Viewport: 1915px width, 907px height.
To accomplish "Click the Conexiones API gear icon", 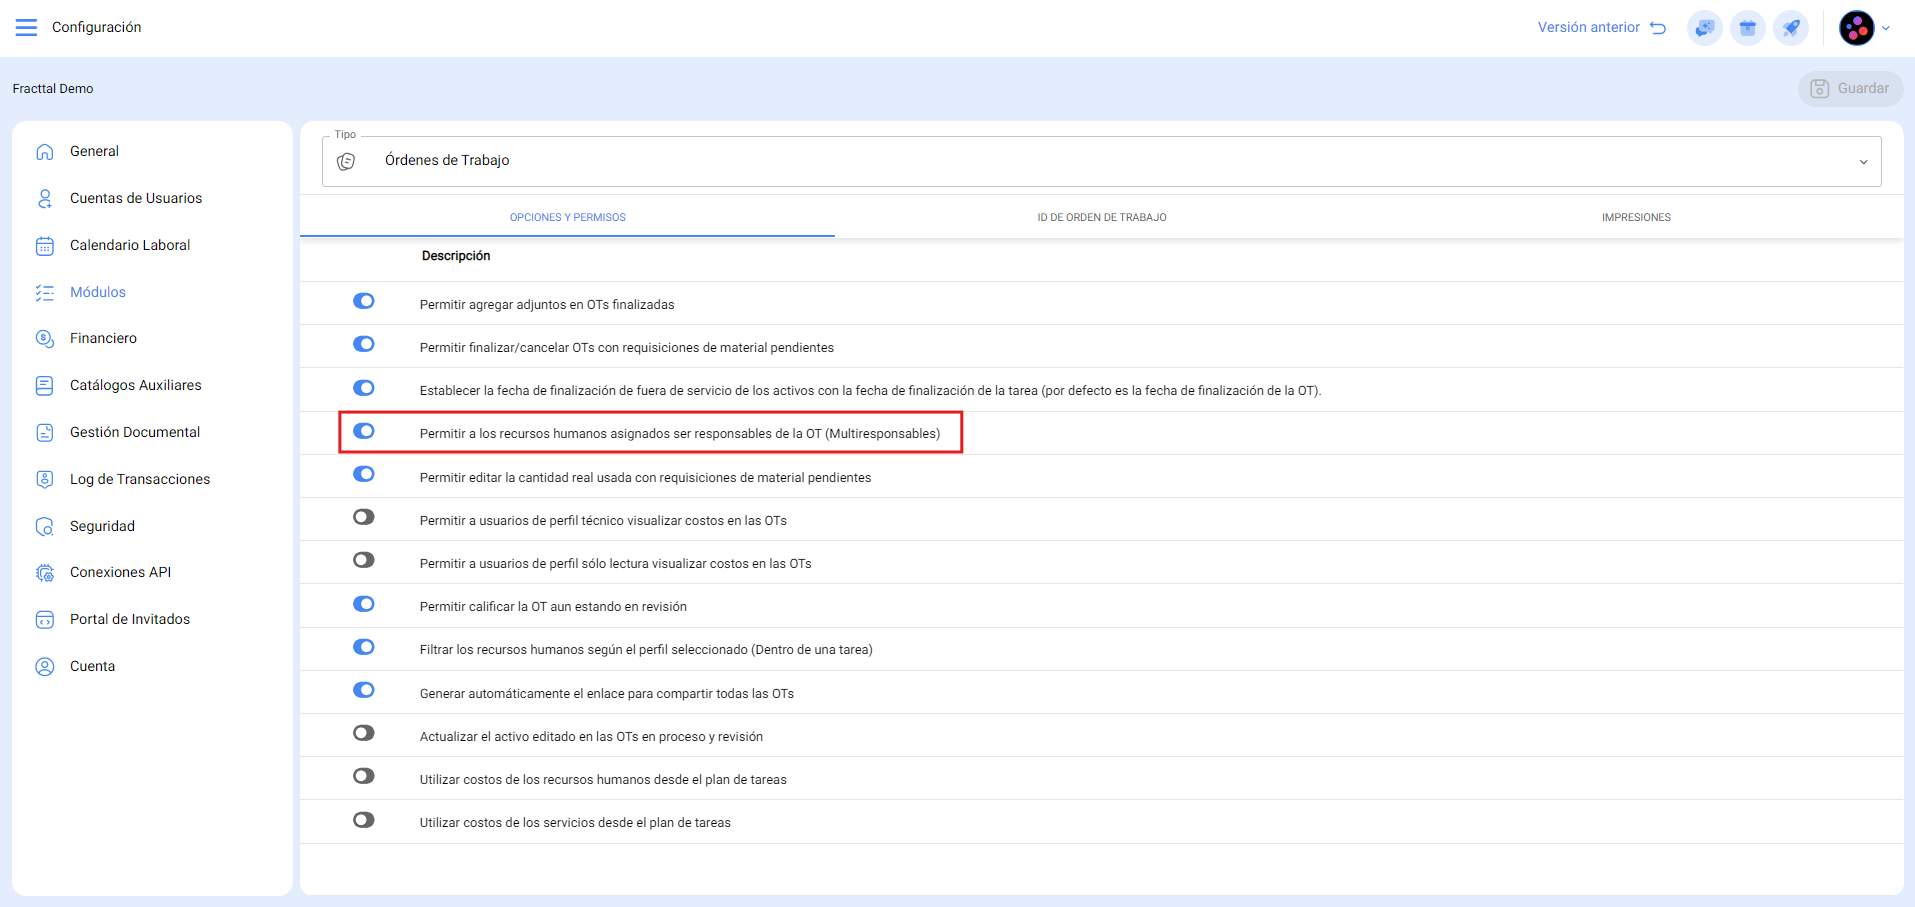I will (45, 573).
